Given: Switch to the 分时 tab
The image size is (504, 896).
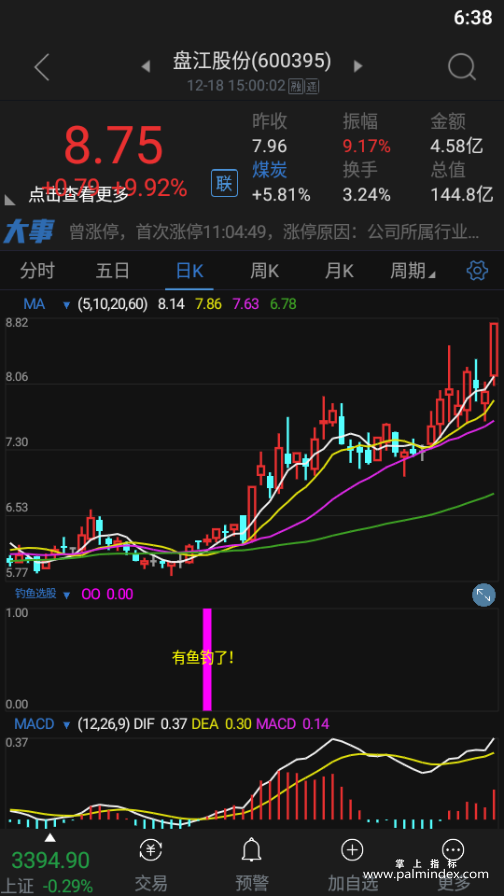Looking at the screenshot, I should point(37,270).
